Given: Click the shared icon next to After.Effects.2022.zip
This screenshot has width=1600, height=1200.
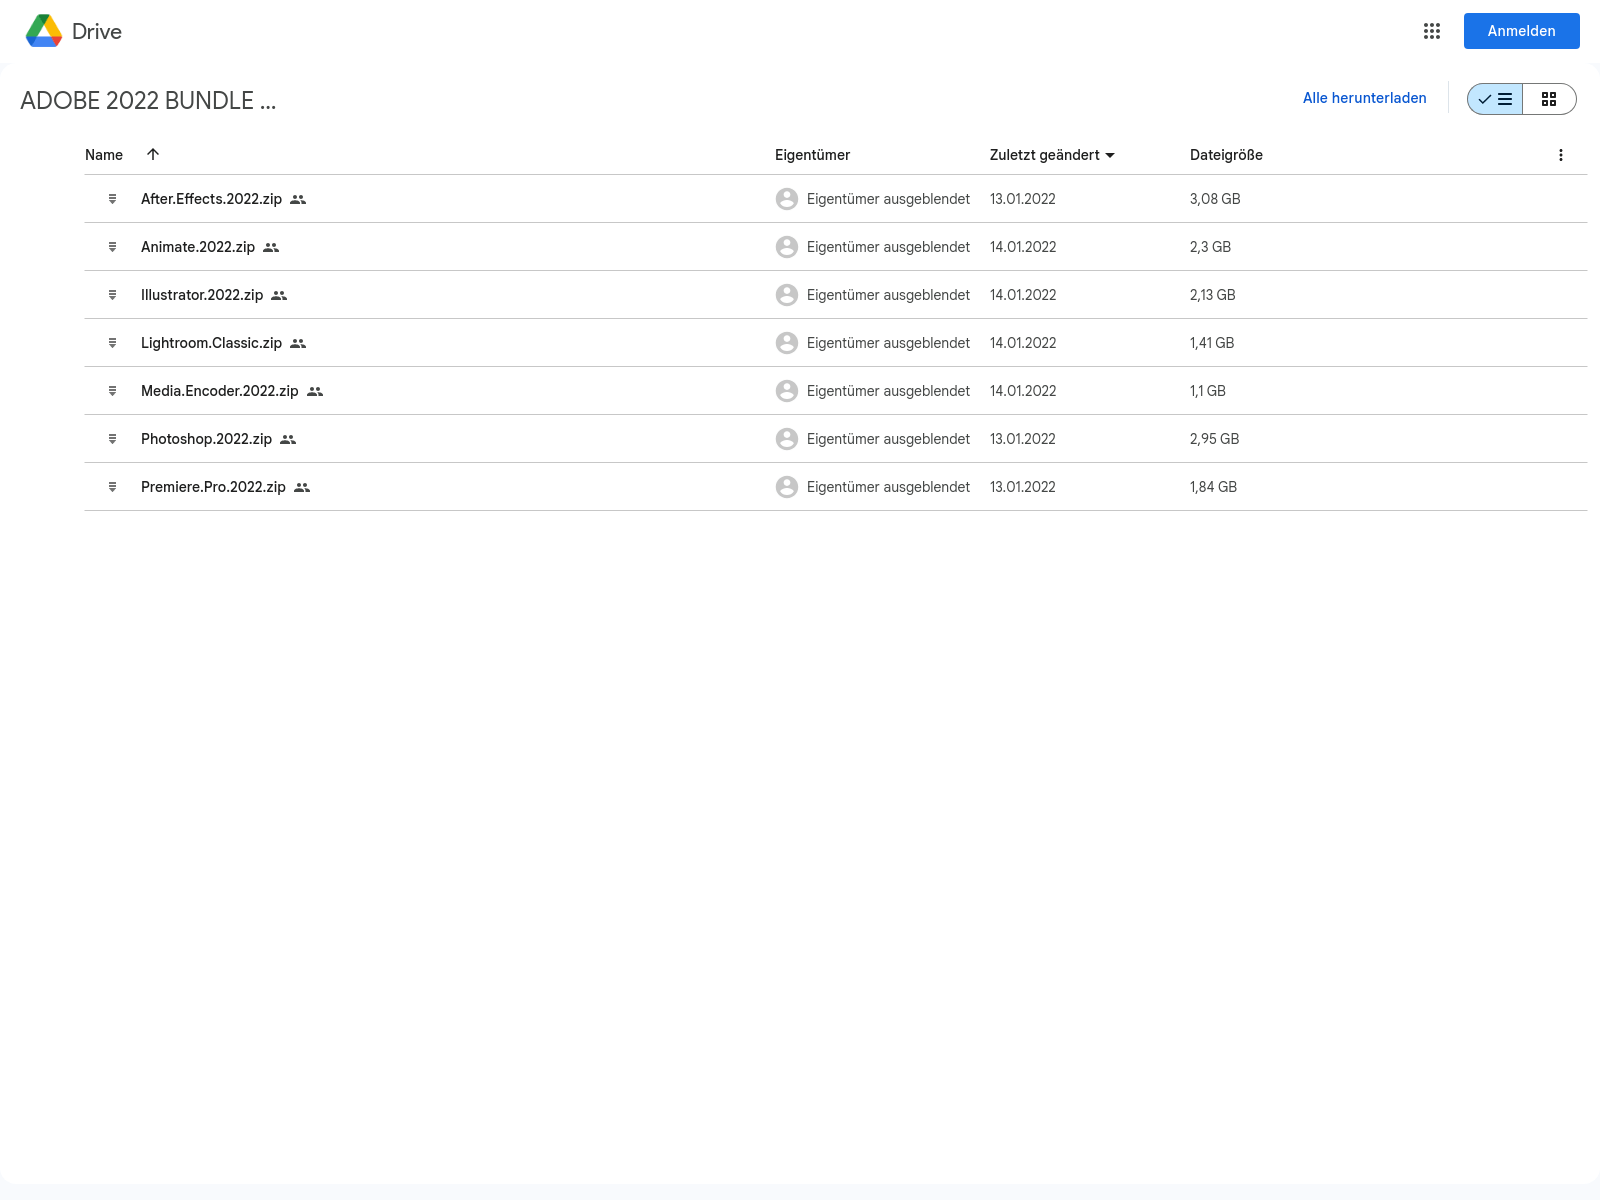Looking at the screenshot, I should click(x=298, y=200).
